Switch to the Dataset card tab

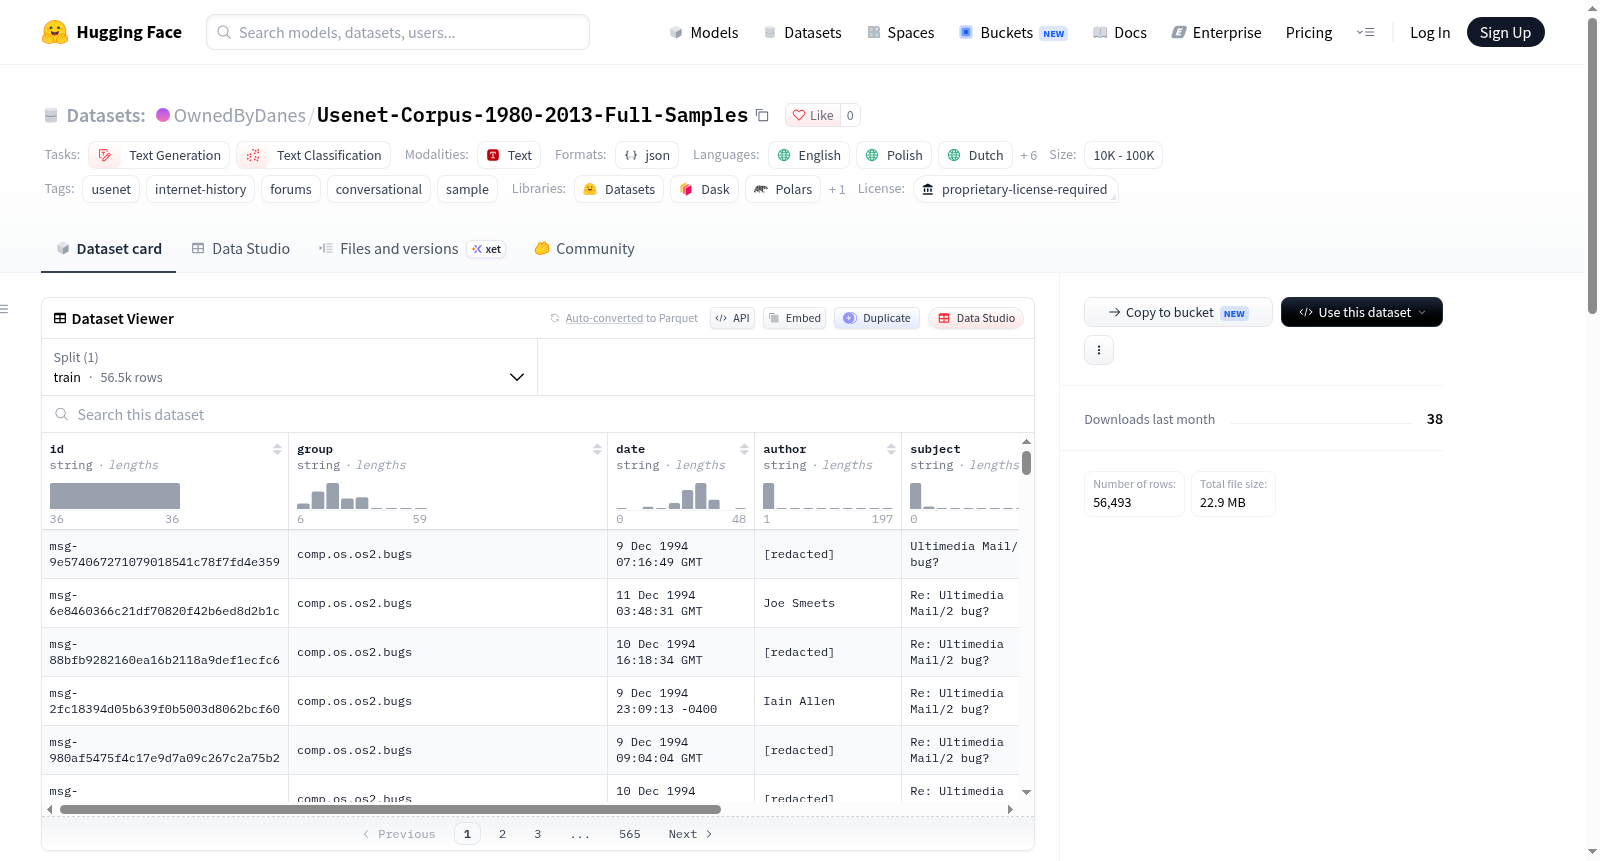[108, 248]
